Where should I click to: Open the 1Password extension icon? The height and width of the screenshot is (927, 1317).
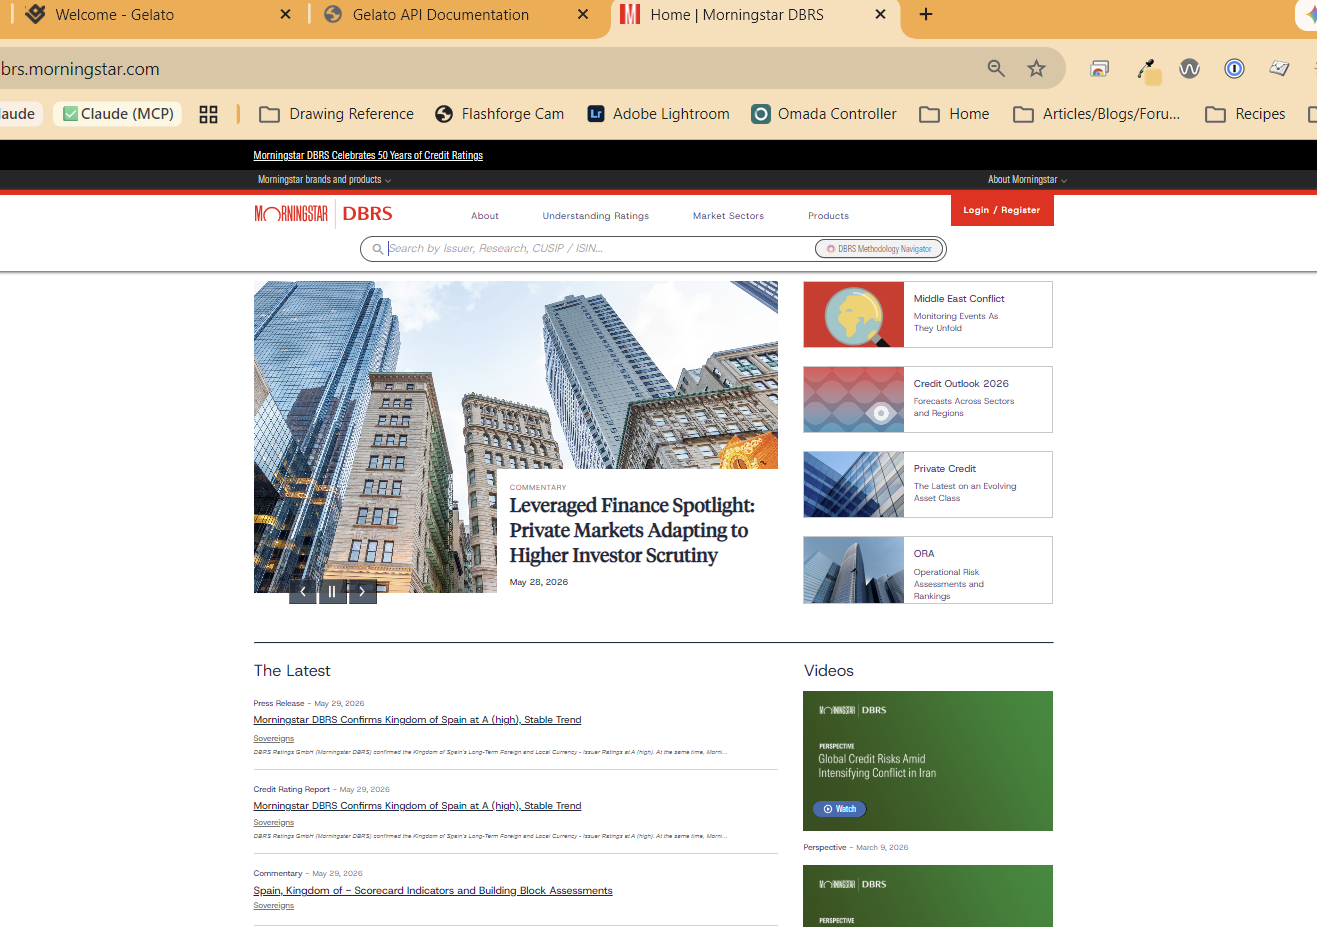(1234, 68)
